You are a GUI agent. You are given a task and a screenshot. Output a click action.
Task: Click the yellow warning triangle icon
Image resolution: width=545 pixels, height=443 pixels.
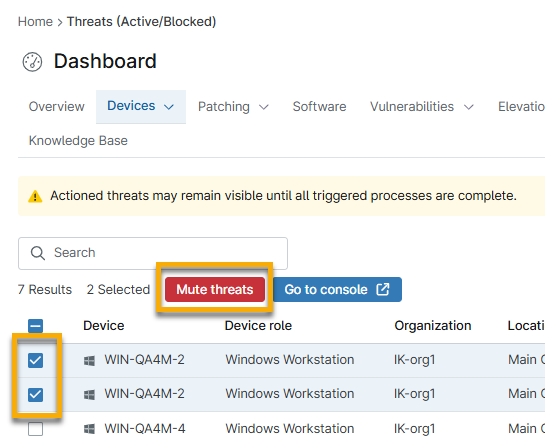pyautogui.click(x=35, y=196)
